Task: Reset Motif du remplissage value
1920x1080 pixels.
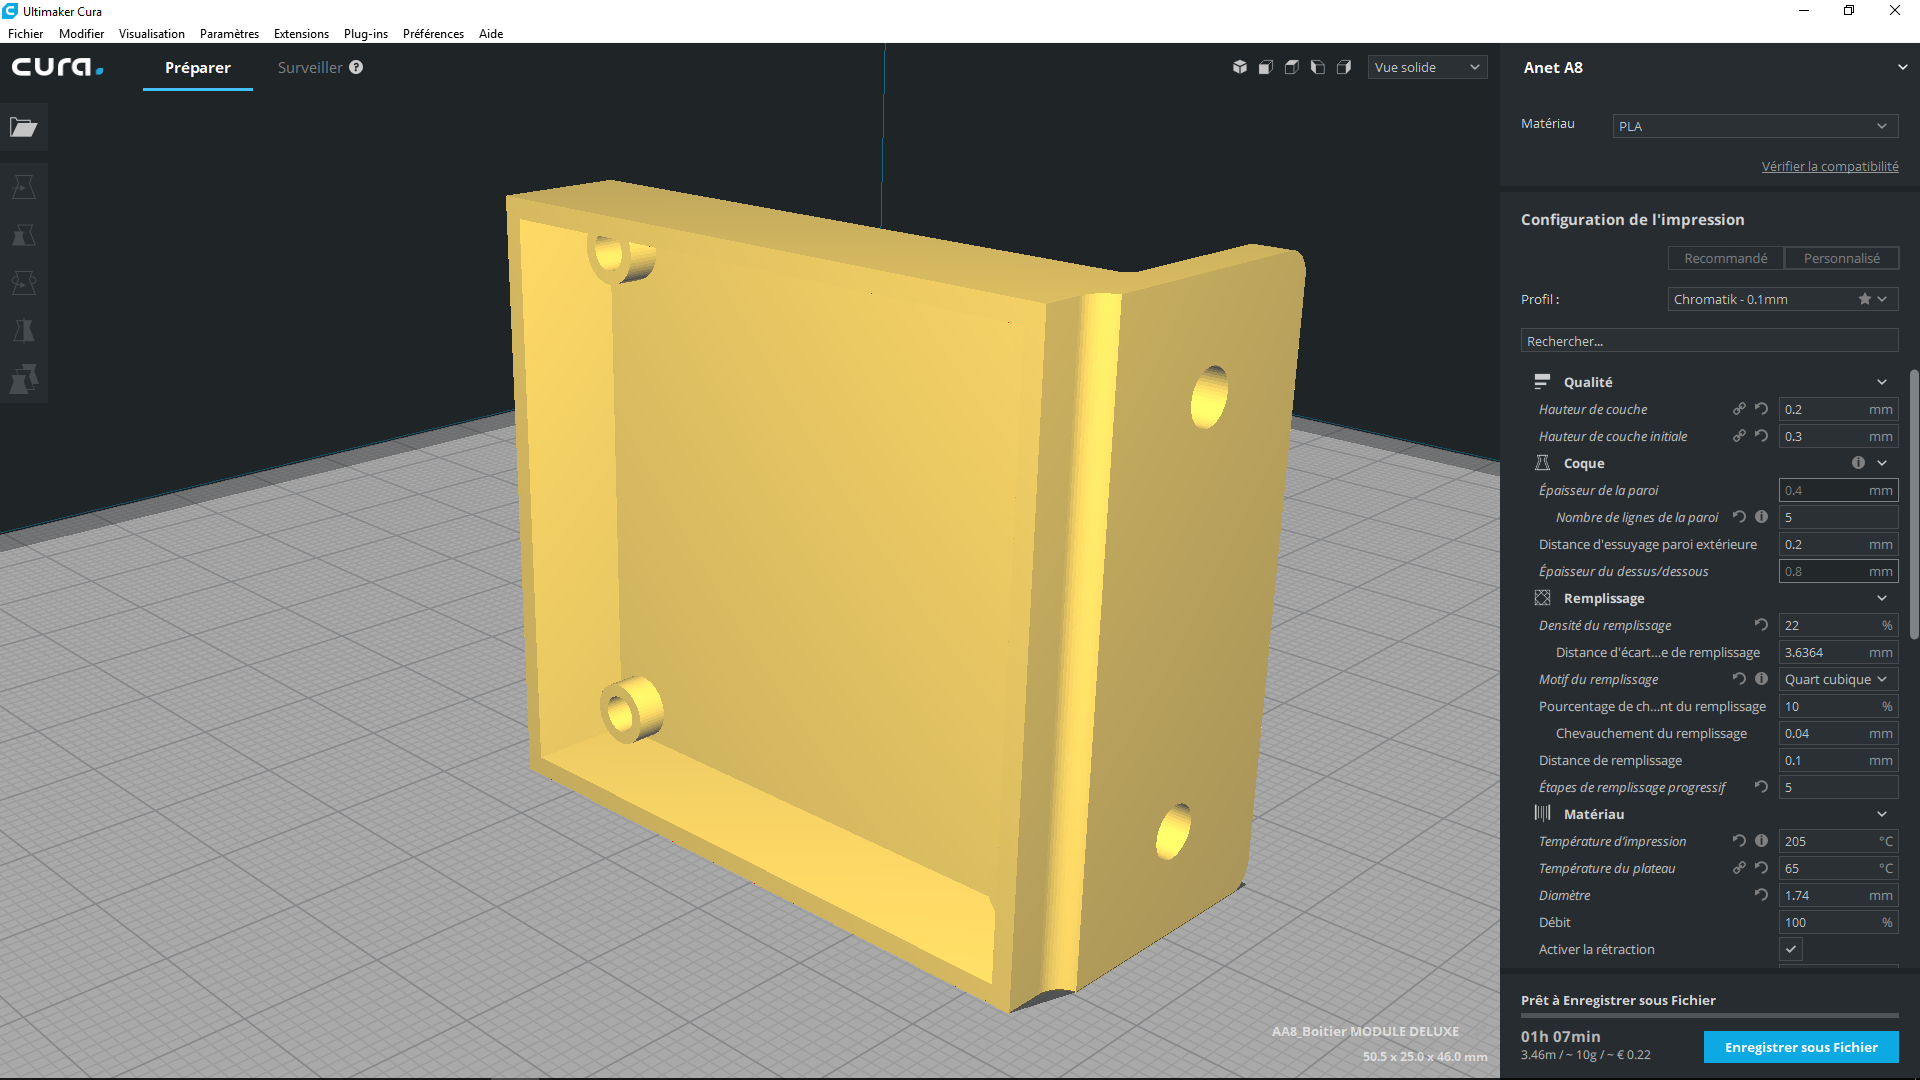Action: pyautogui.click(x=1739, y=679)
